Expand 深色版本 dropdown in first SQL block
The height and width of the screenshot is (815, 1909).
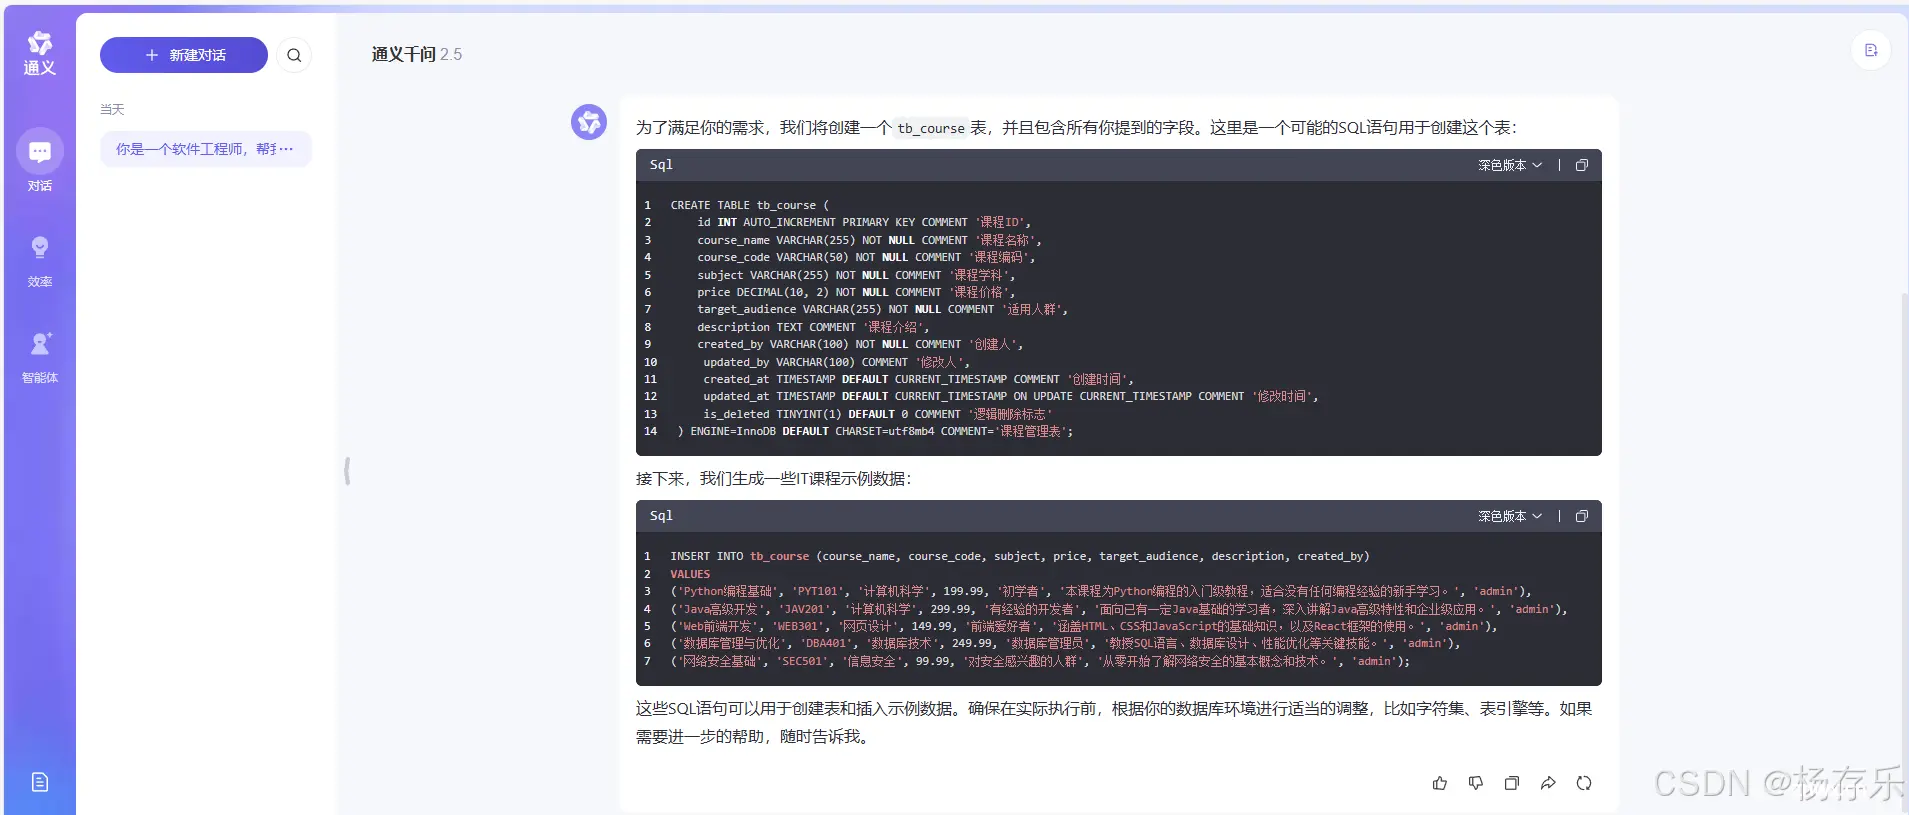coord(1510,165)
